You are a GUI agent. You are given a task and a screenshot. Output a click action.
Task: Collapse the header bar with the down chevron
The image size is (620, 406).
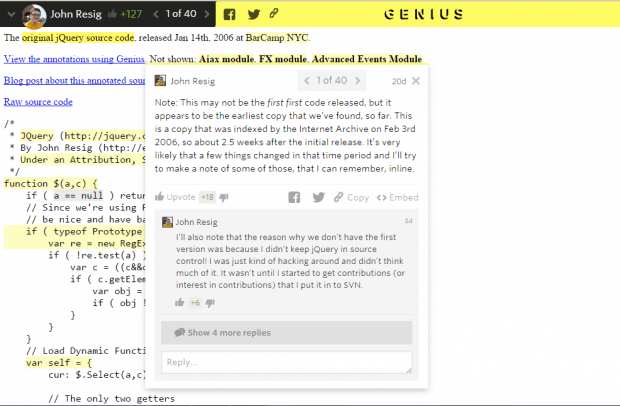pyautogui.click(x=11, y=14)
